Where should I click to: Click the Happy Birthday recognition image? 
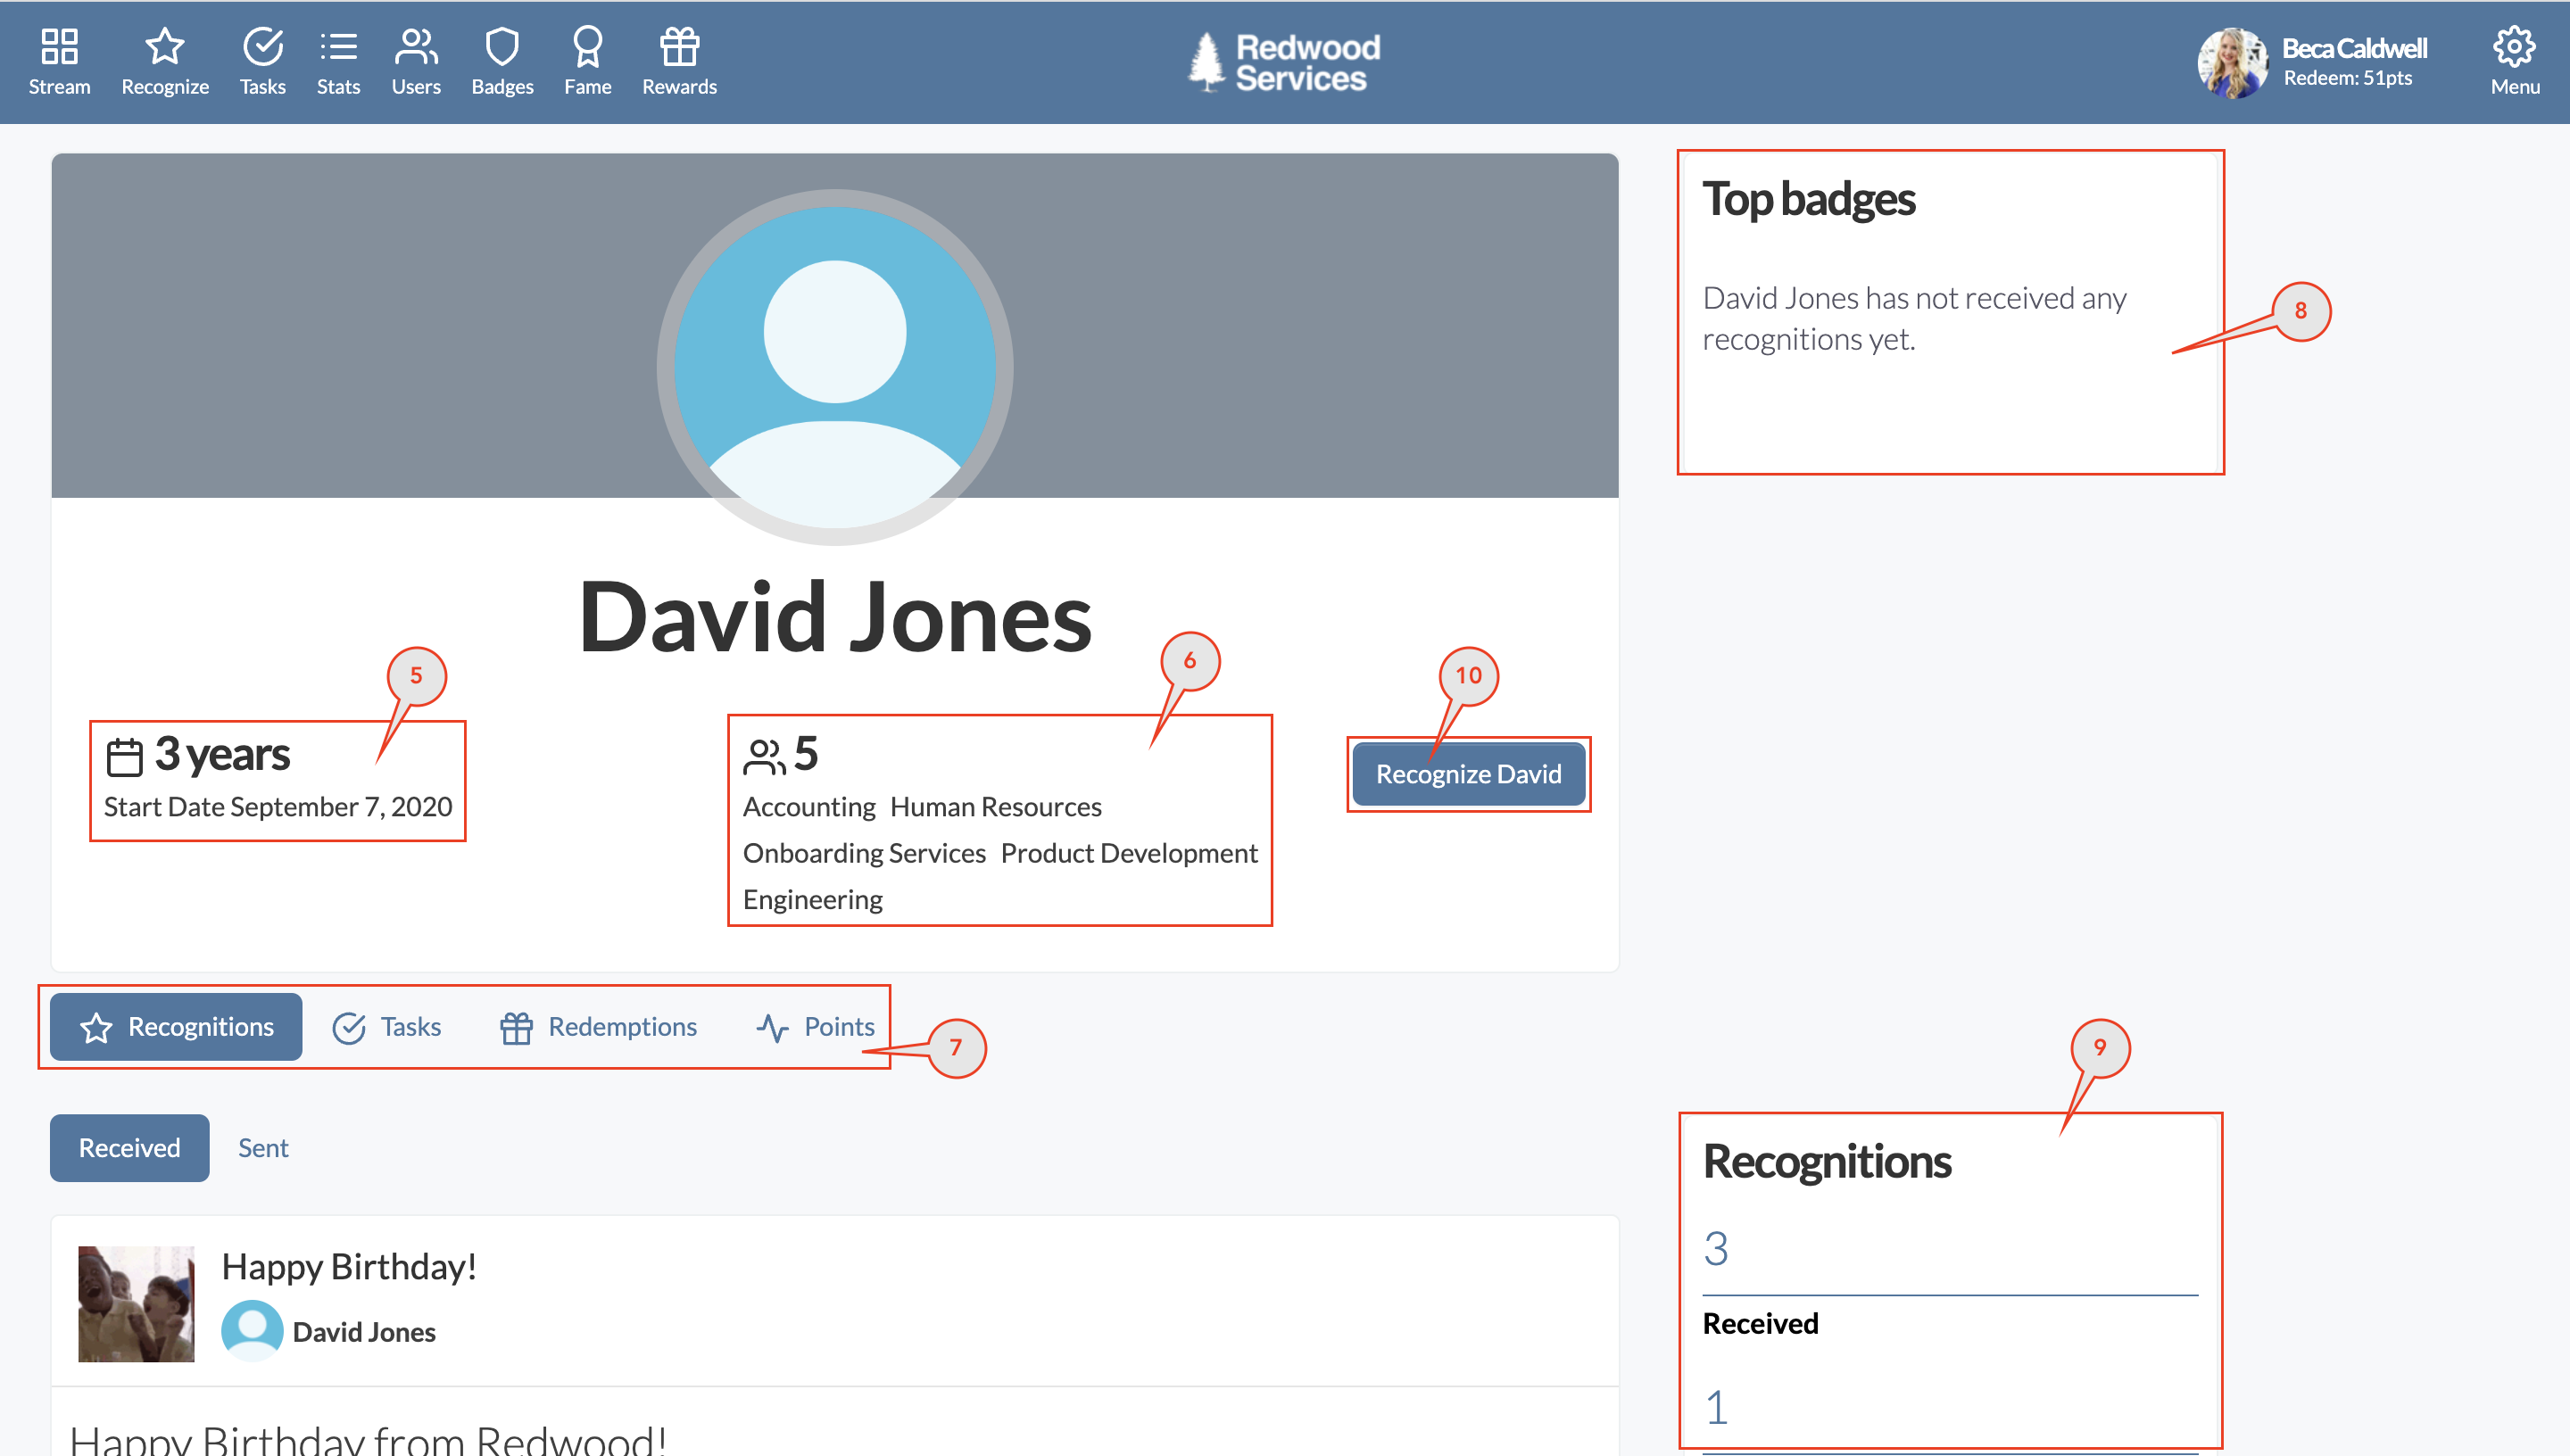136,1304
